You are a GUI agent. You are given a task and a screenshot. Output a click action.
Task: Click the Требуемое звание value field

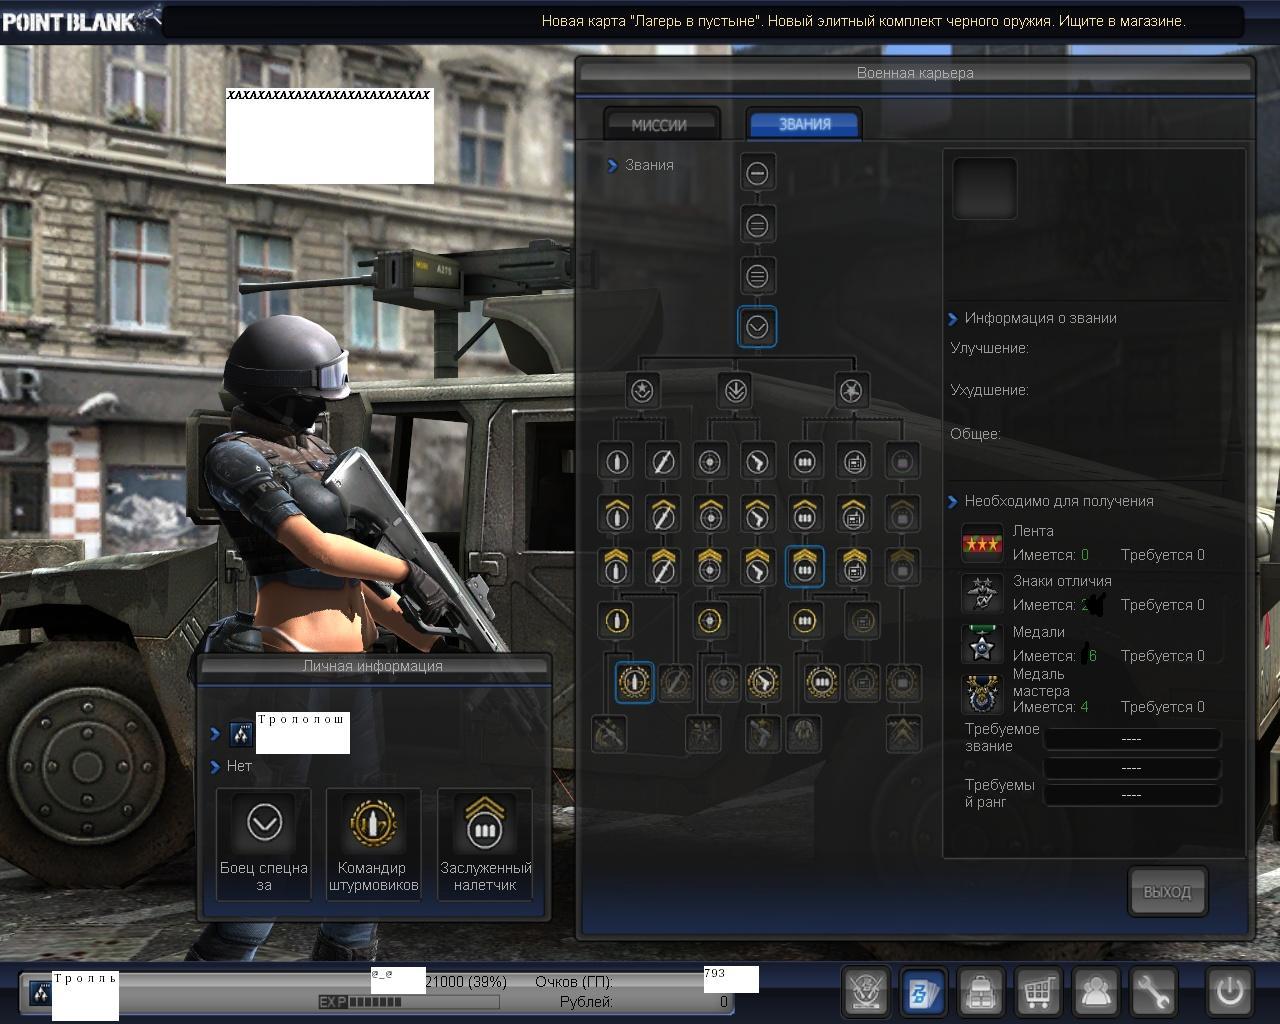pos(1132,739)
